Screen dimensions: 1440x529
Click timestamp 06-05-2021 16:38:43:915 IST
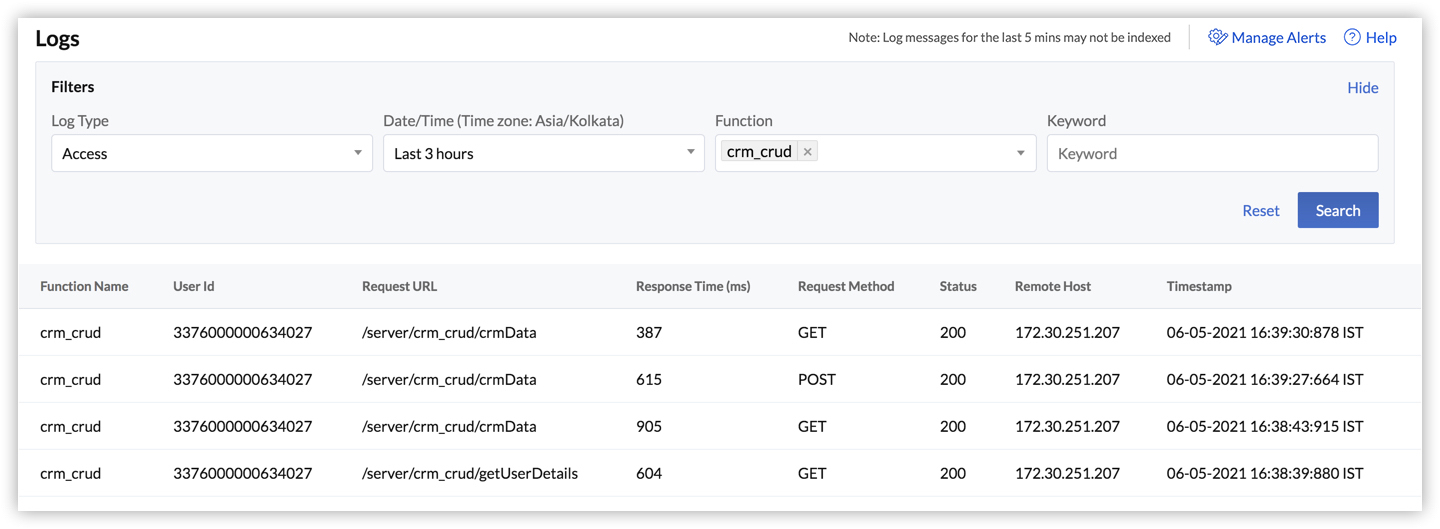click(1265, 426)
